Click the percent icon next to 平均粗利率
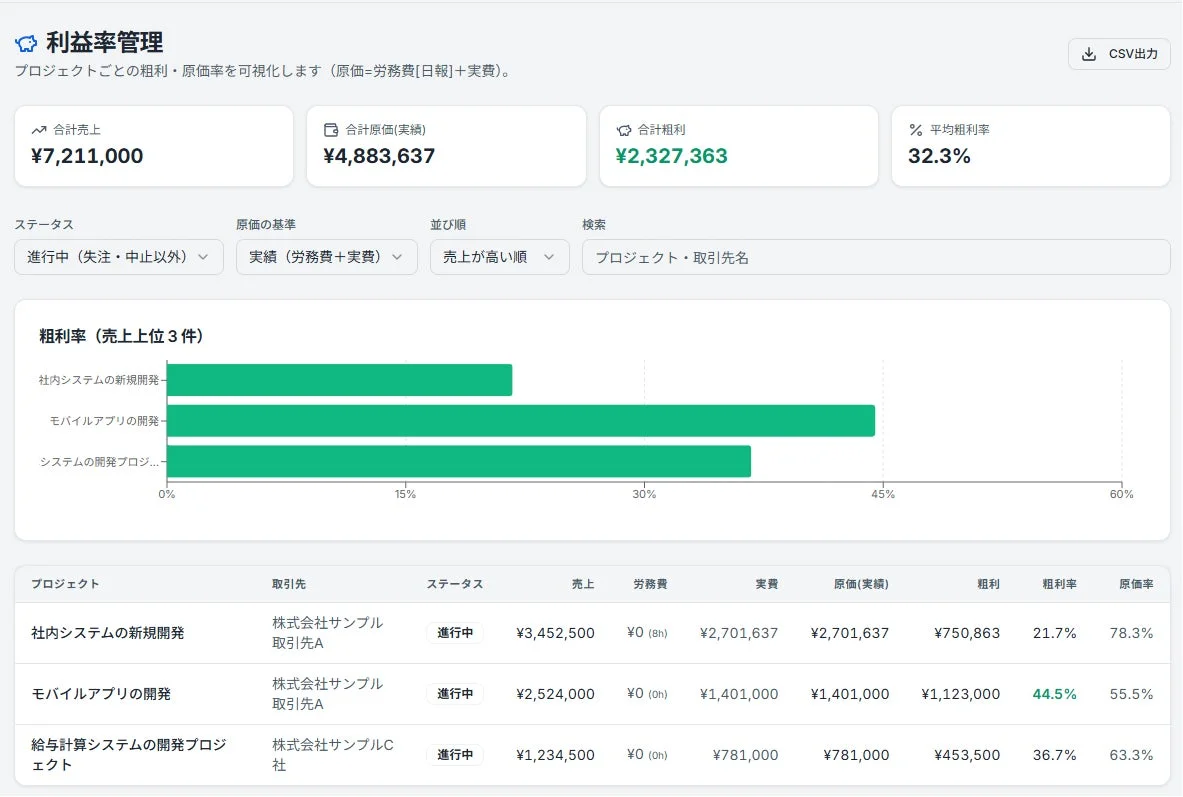Image resolution: width=1183 pixels, height=797 pixels. pos(916,130)
